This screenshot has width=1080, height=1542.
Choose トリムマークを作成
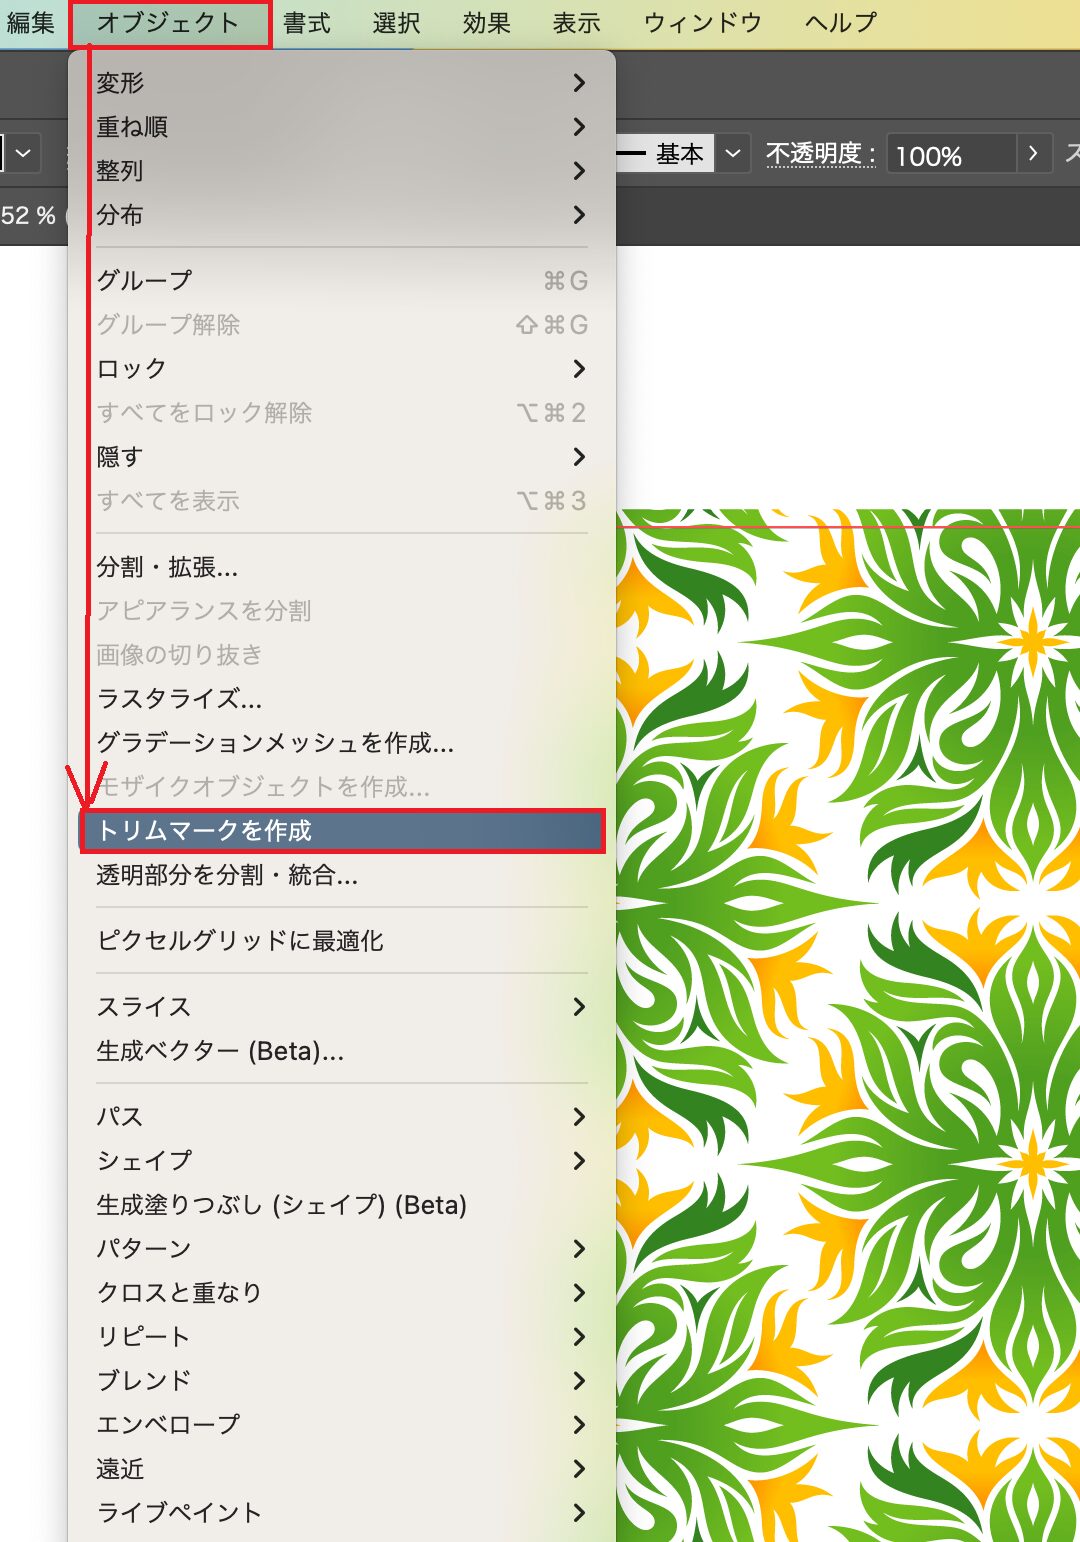[x=342, y=831]
